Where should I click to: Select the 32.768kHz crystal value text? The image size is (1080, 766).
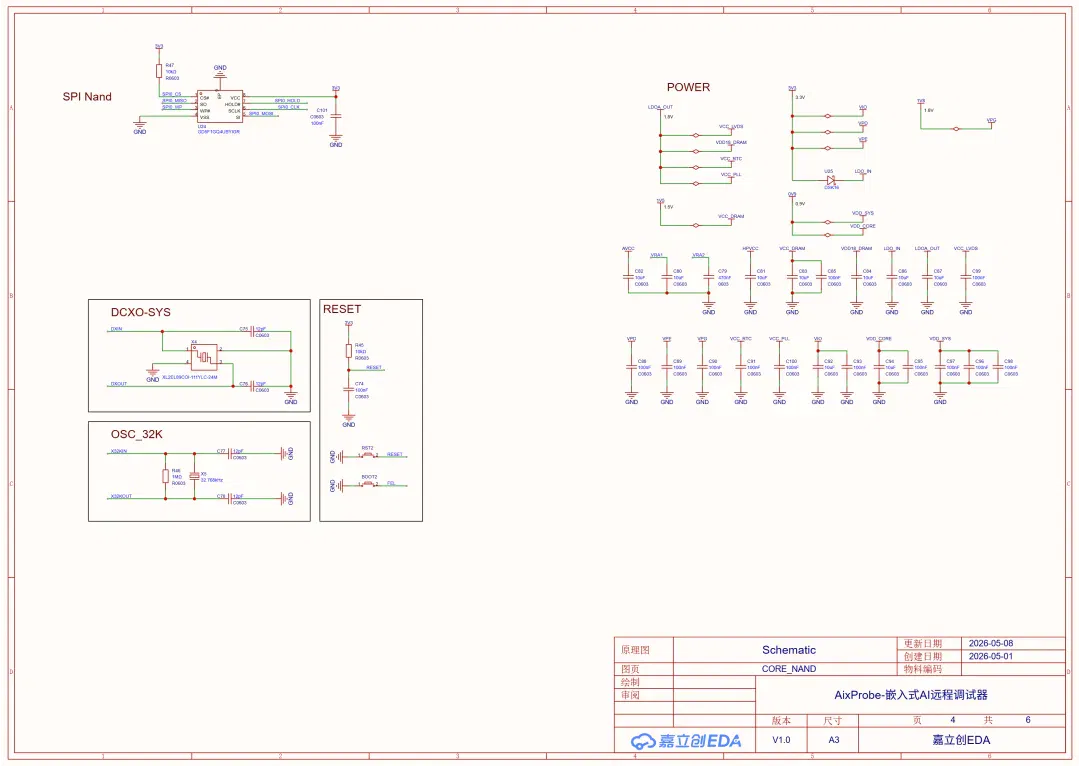[x=211, y=479]
